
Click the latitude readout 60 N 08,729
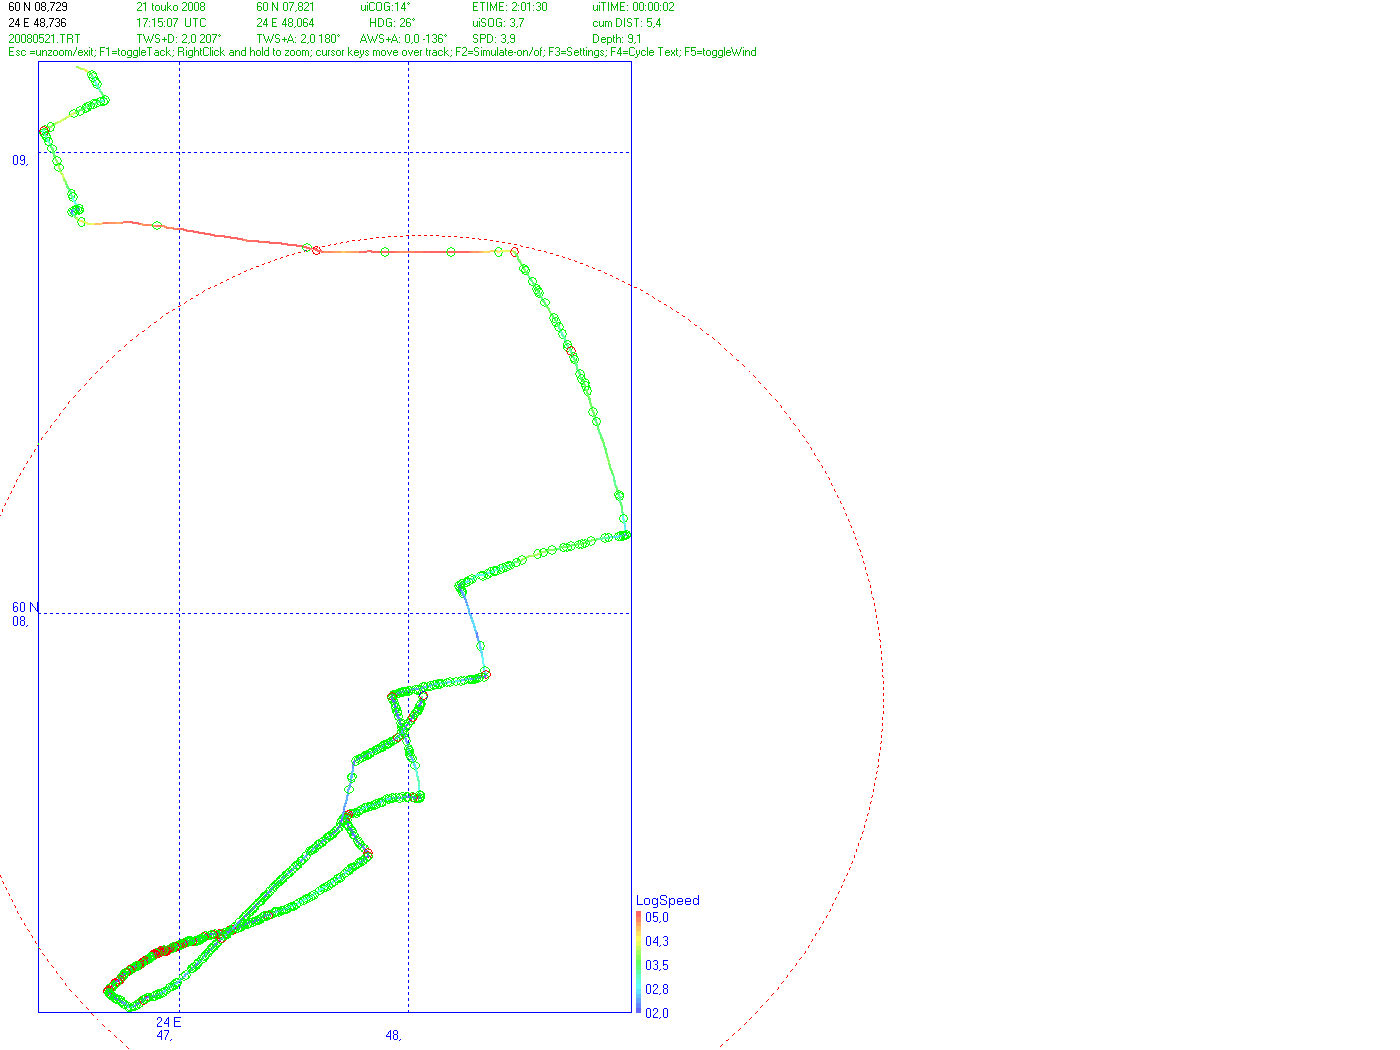[x=38, y=7]
